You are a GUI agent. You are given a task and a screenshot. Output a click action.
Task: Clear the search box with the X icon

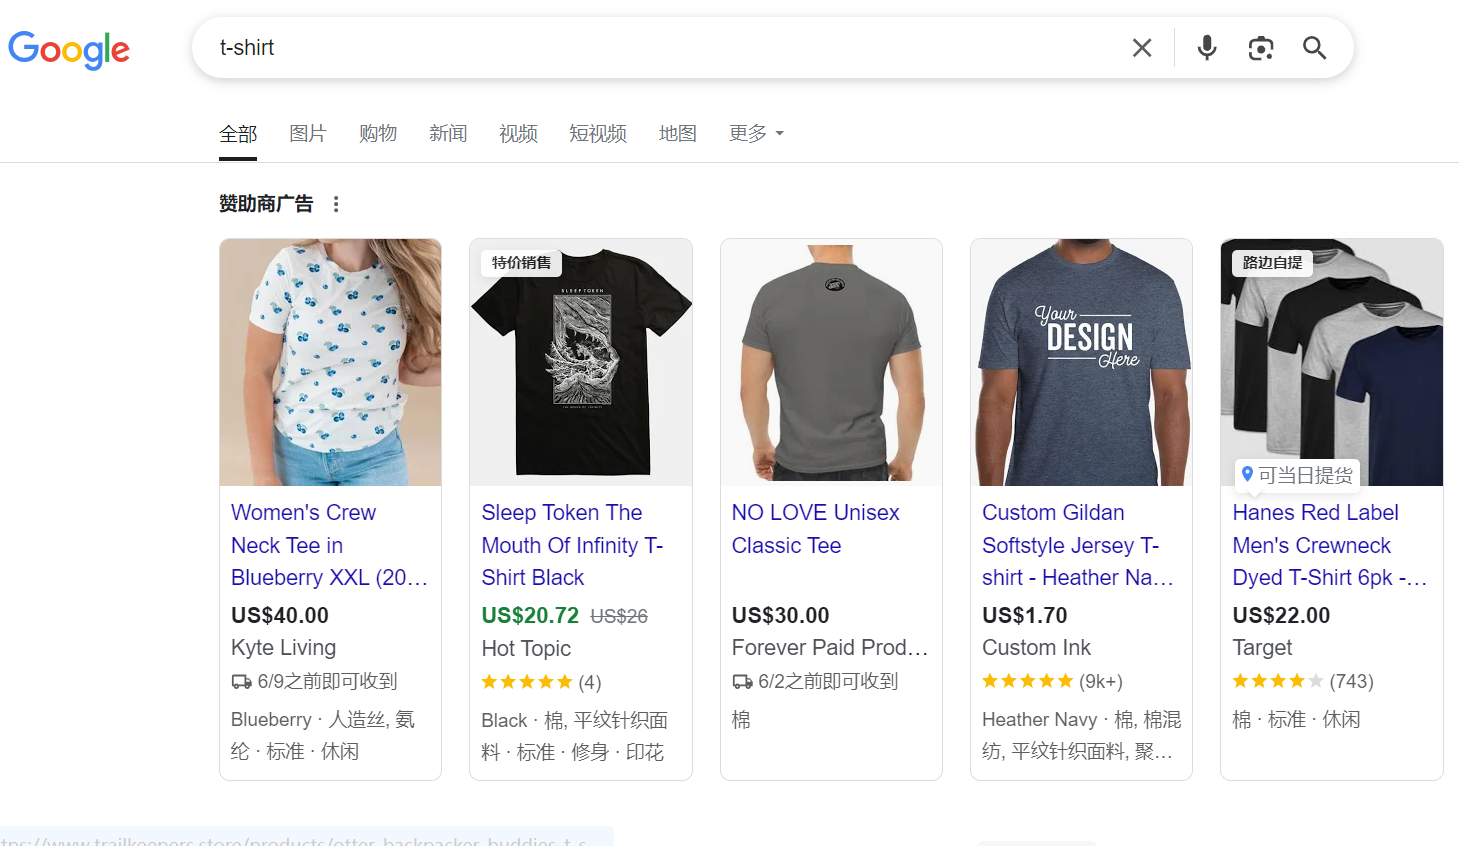pyautogui.click(x=1142, y=48)
